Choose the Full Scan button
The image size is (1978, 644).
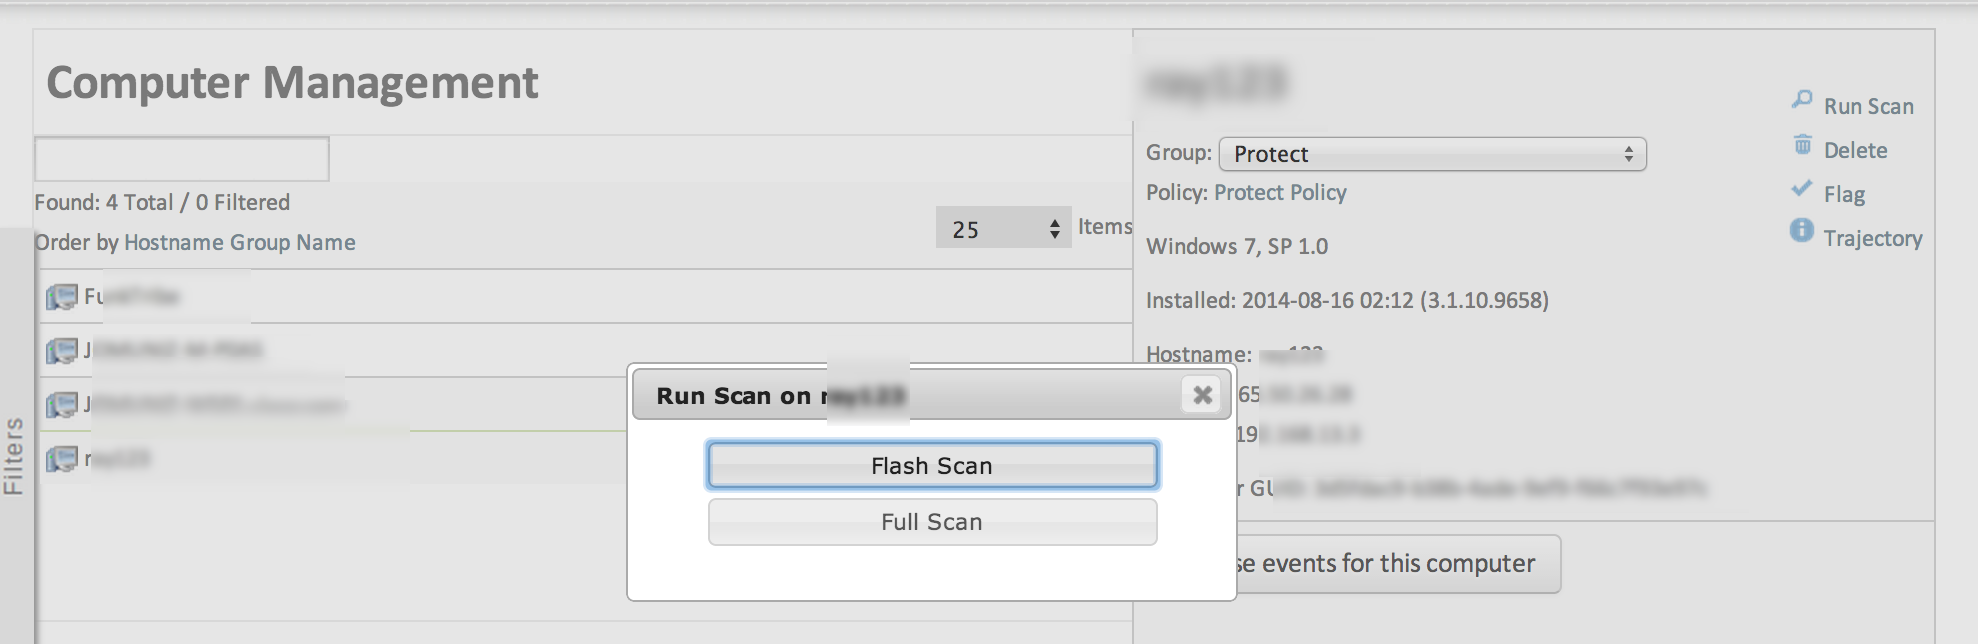pyautogui.click(x=932, y=522)
